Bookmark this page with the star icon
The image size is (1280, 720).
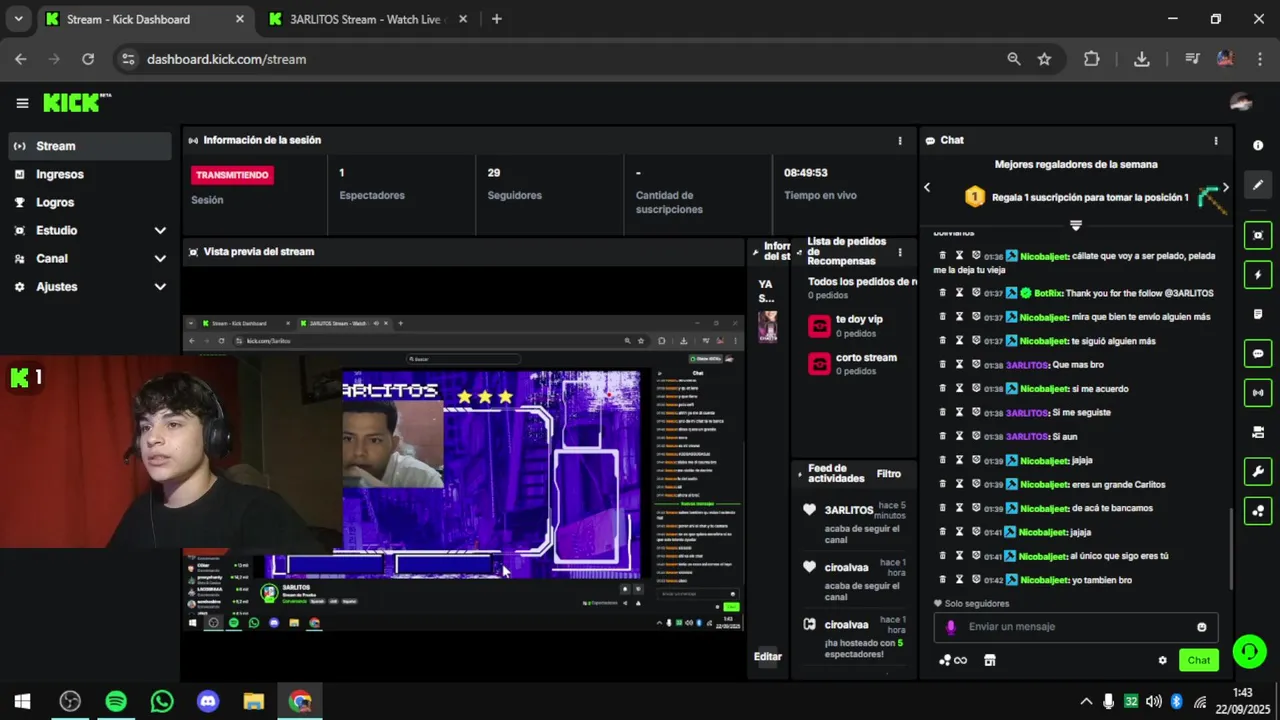[x=1044, y=59]
